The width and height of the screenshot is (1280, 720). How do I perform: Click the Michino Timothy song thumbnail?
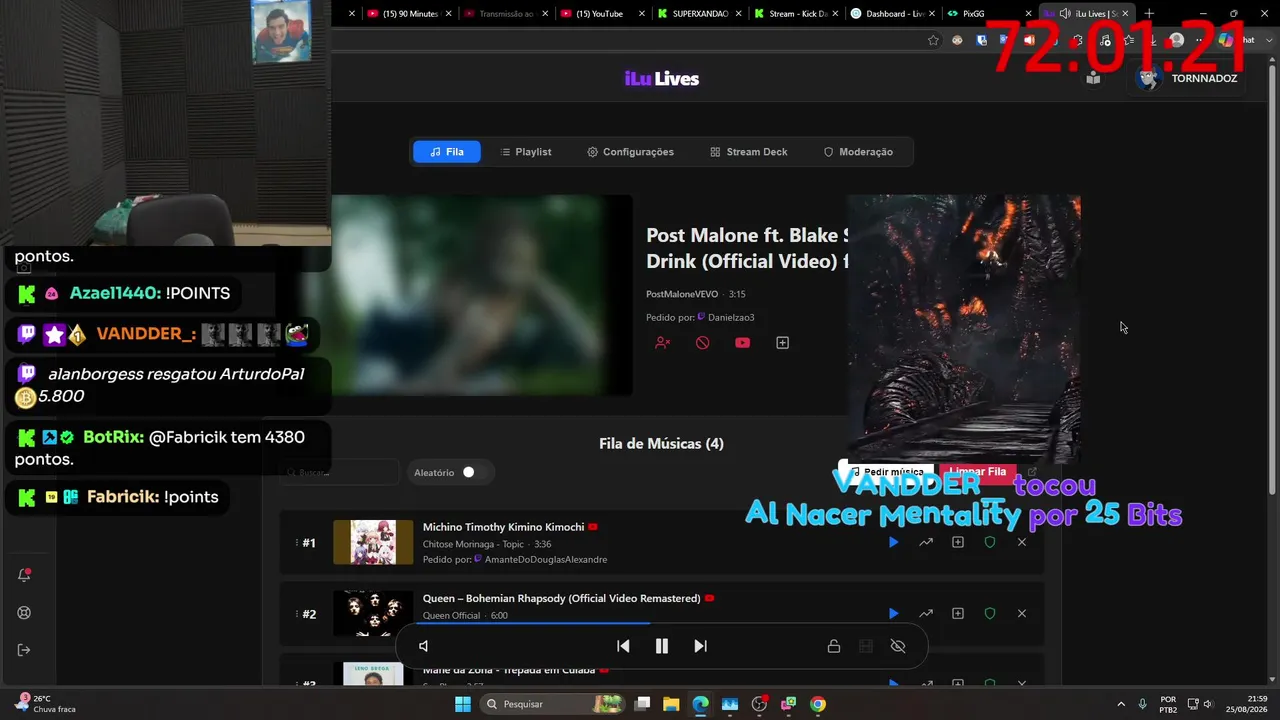tap(373, 542)
